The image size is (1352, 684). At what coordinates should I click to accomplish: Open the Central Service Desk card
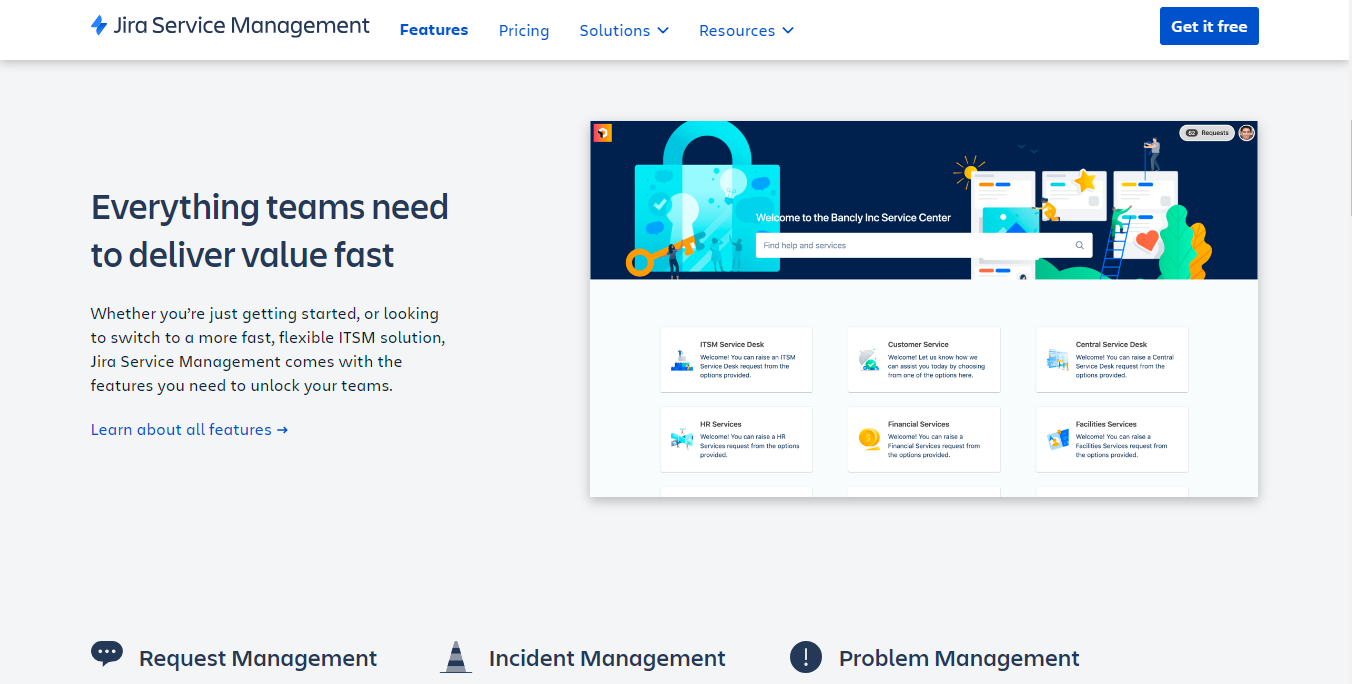(1112, 360)
